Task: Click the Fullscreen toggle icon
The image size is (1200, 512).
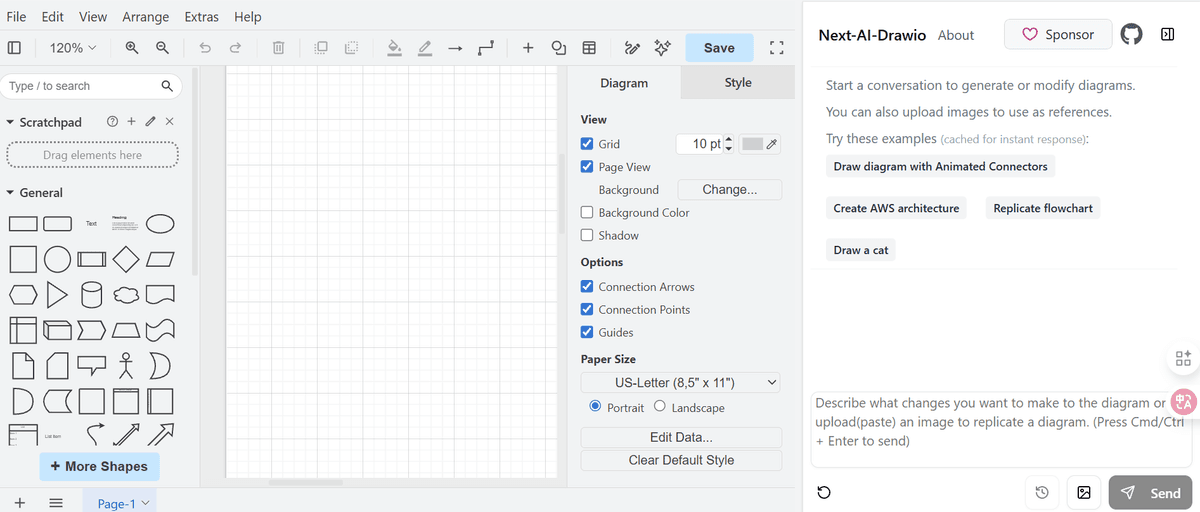Action: 776,48
